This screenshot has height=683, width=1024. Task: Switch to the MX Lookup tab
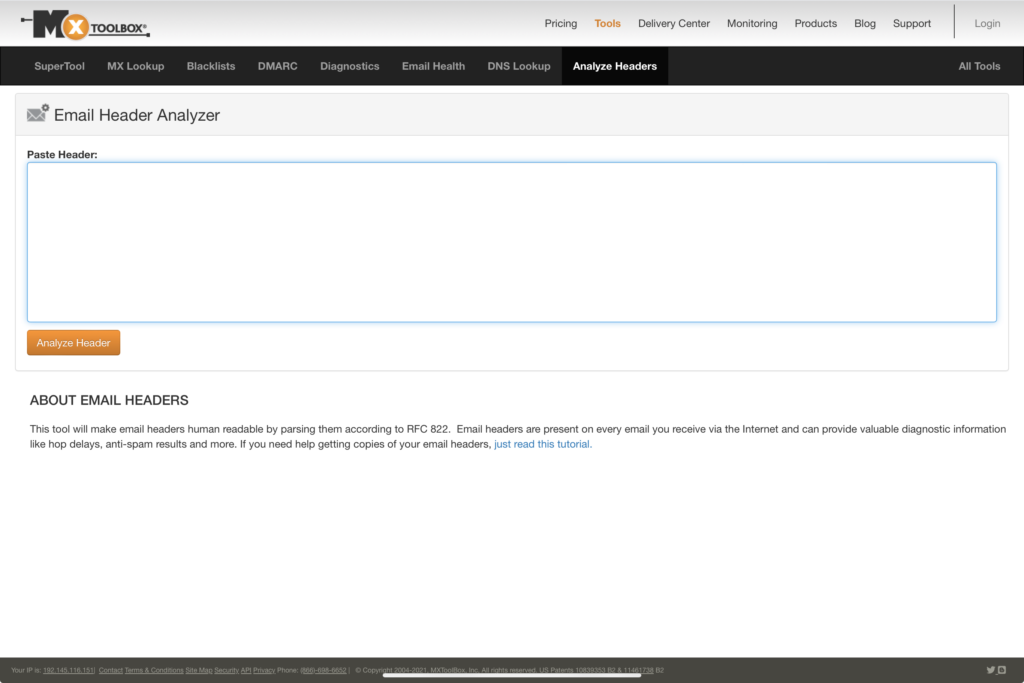click(136, 66)
